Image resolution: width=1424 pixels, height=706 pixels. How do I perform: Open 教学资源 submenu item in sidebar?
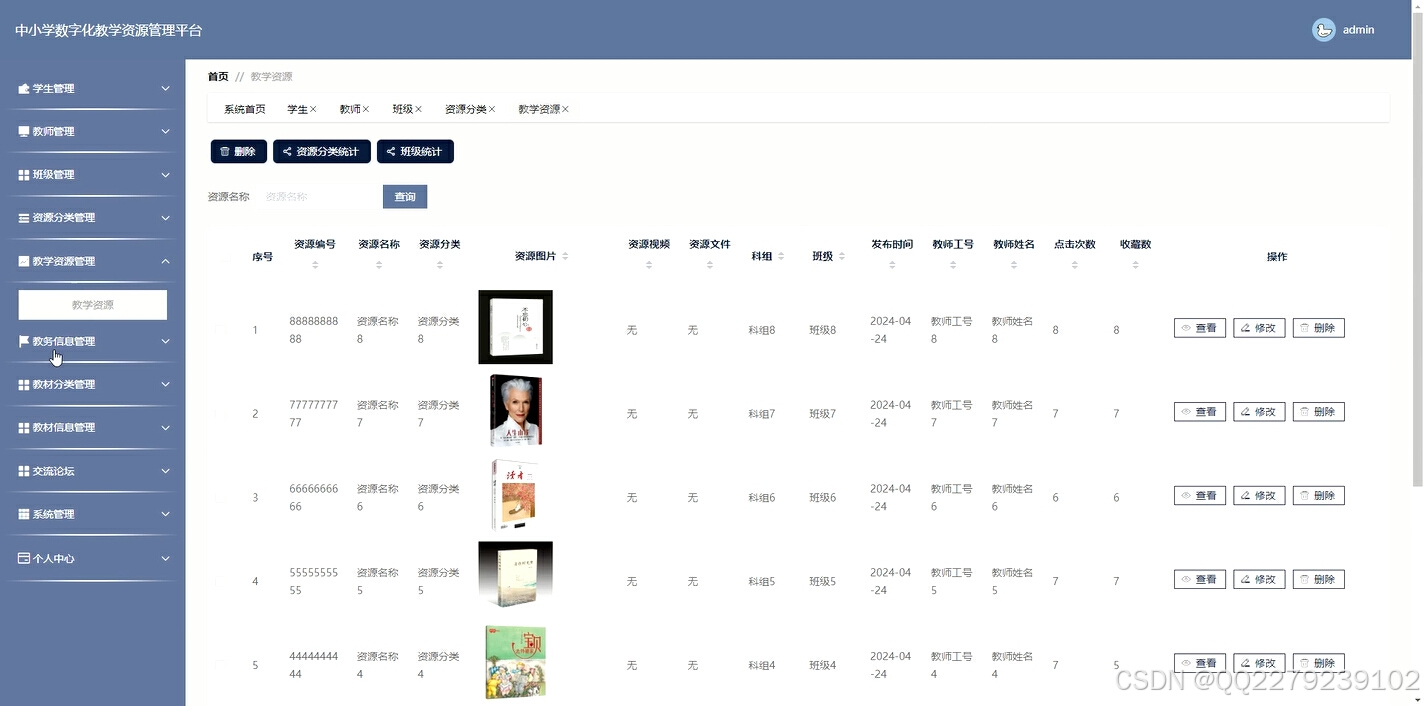point(92,304)
